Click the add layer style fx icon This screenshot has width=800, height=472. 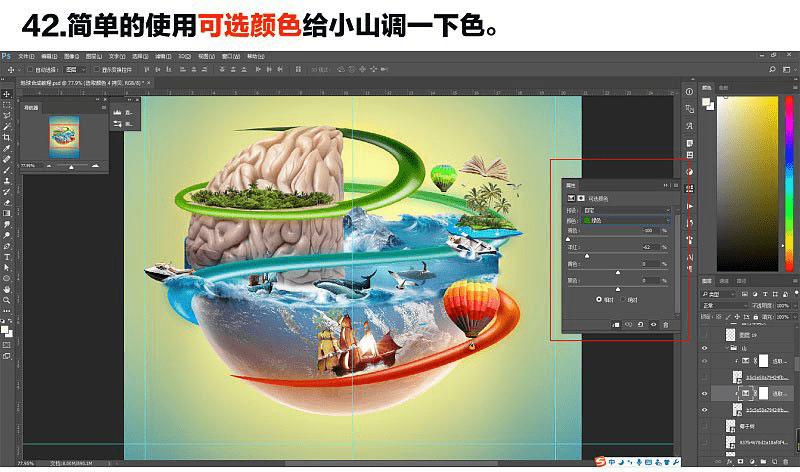729,461
